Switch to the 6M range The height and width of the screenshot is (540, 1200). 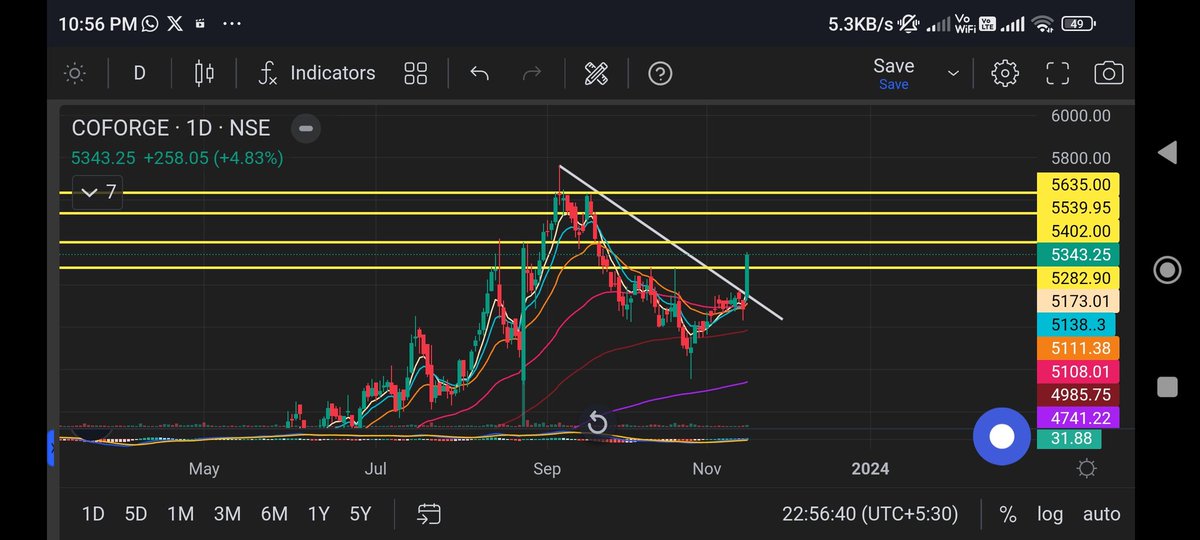(x=274, y=514)
